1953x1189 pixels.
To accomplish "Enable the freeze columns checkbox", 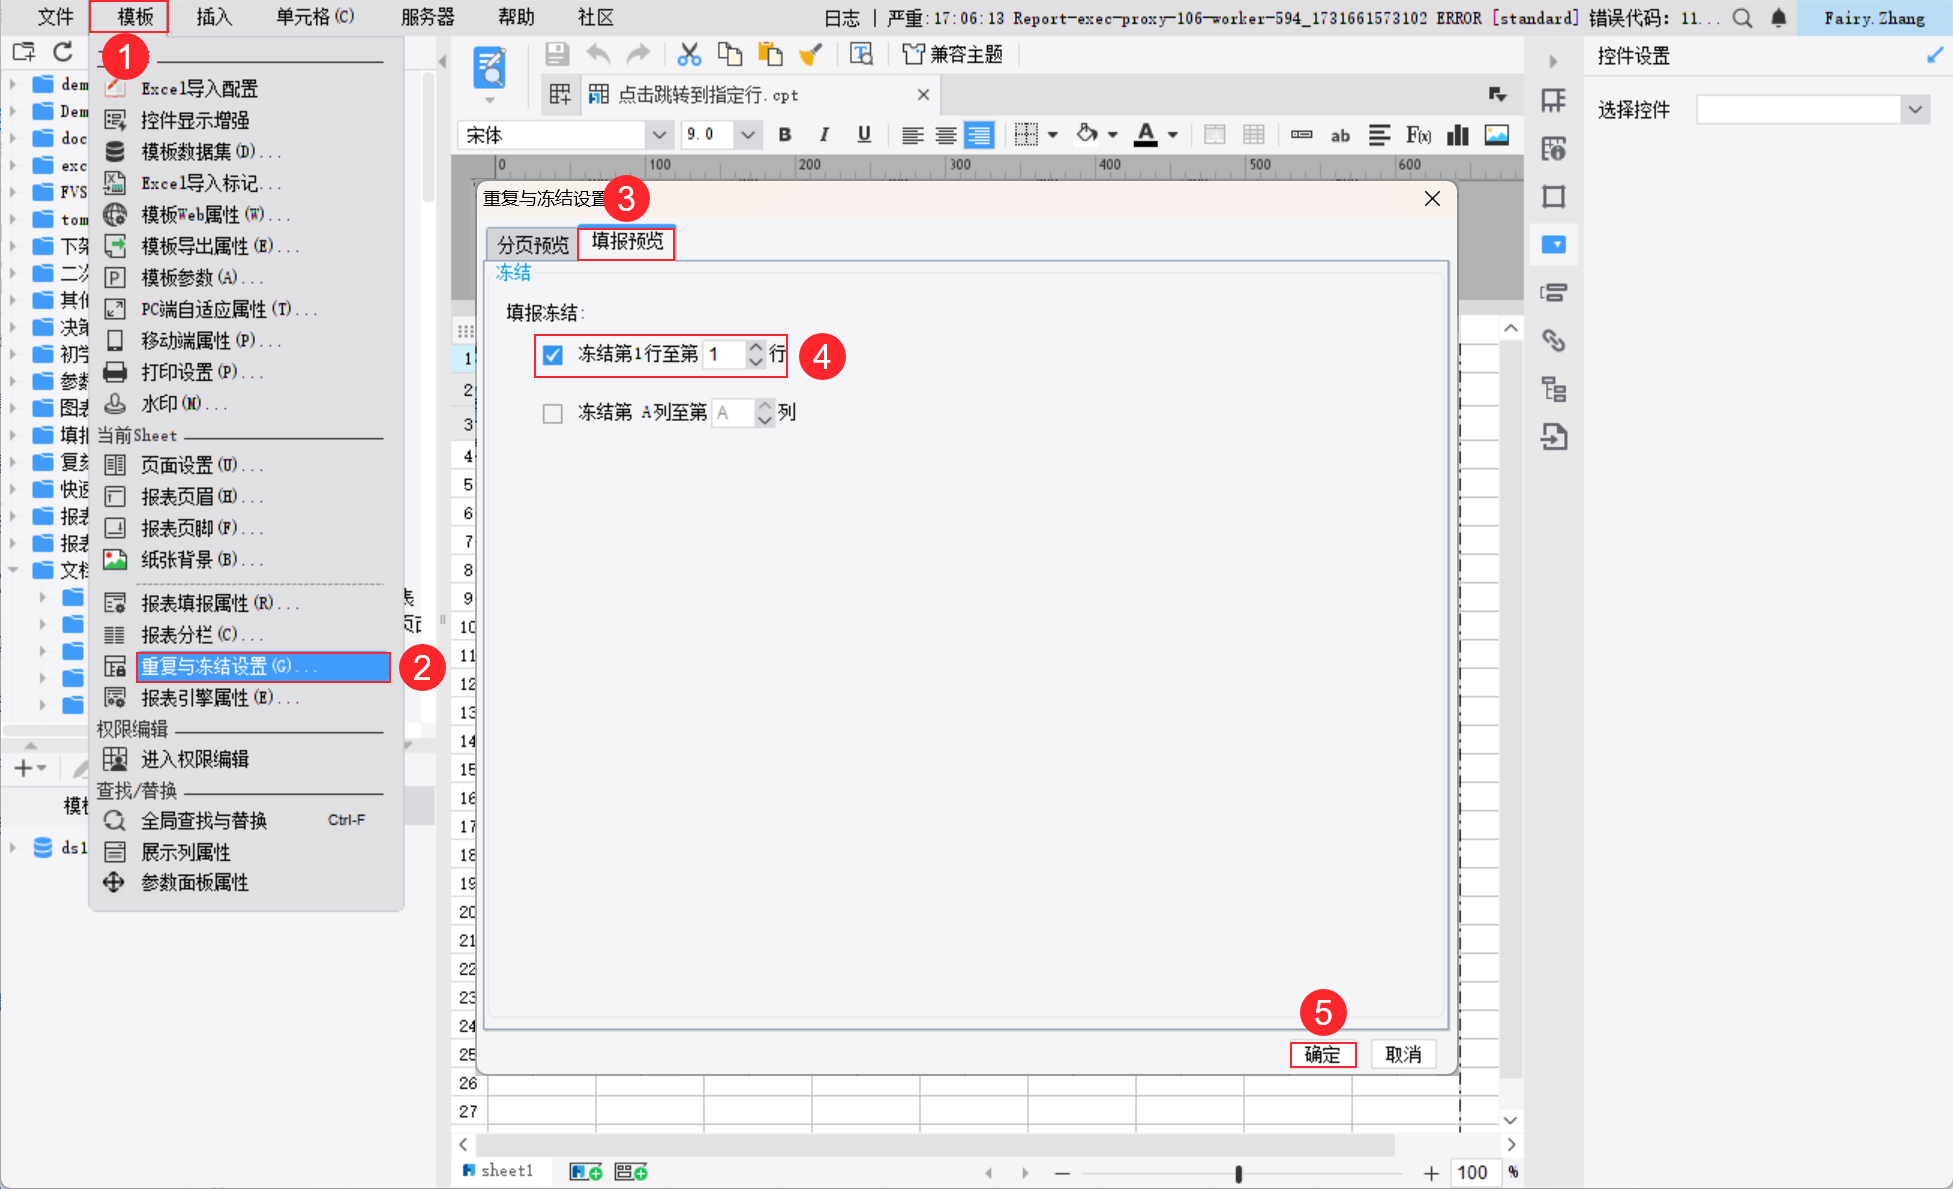I will 552,413.
